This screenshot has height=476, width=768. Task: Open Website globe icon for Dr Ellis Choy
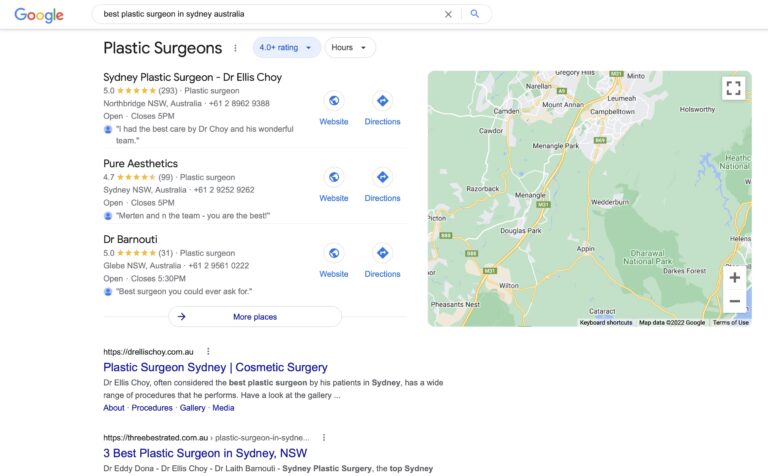pyautogui.click(x=334, y=100)
